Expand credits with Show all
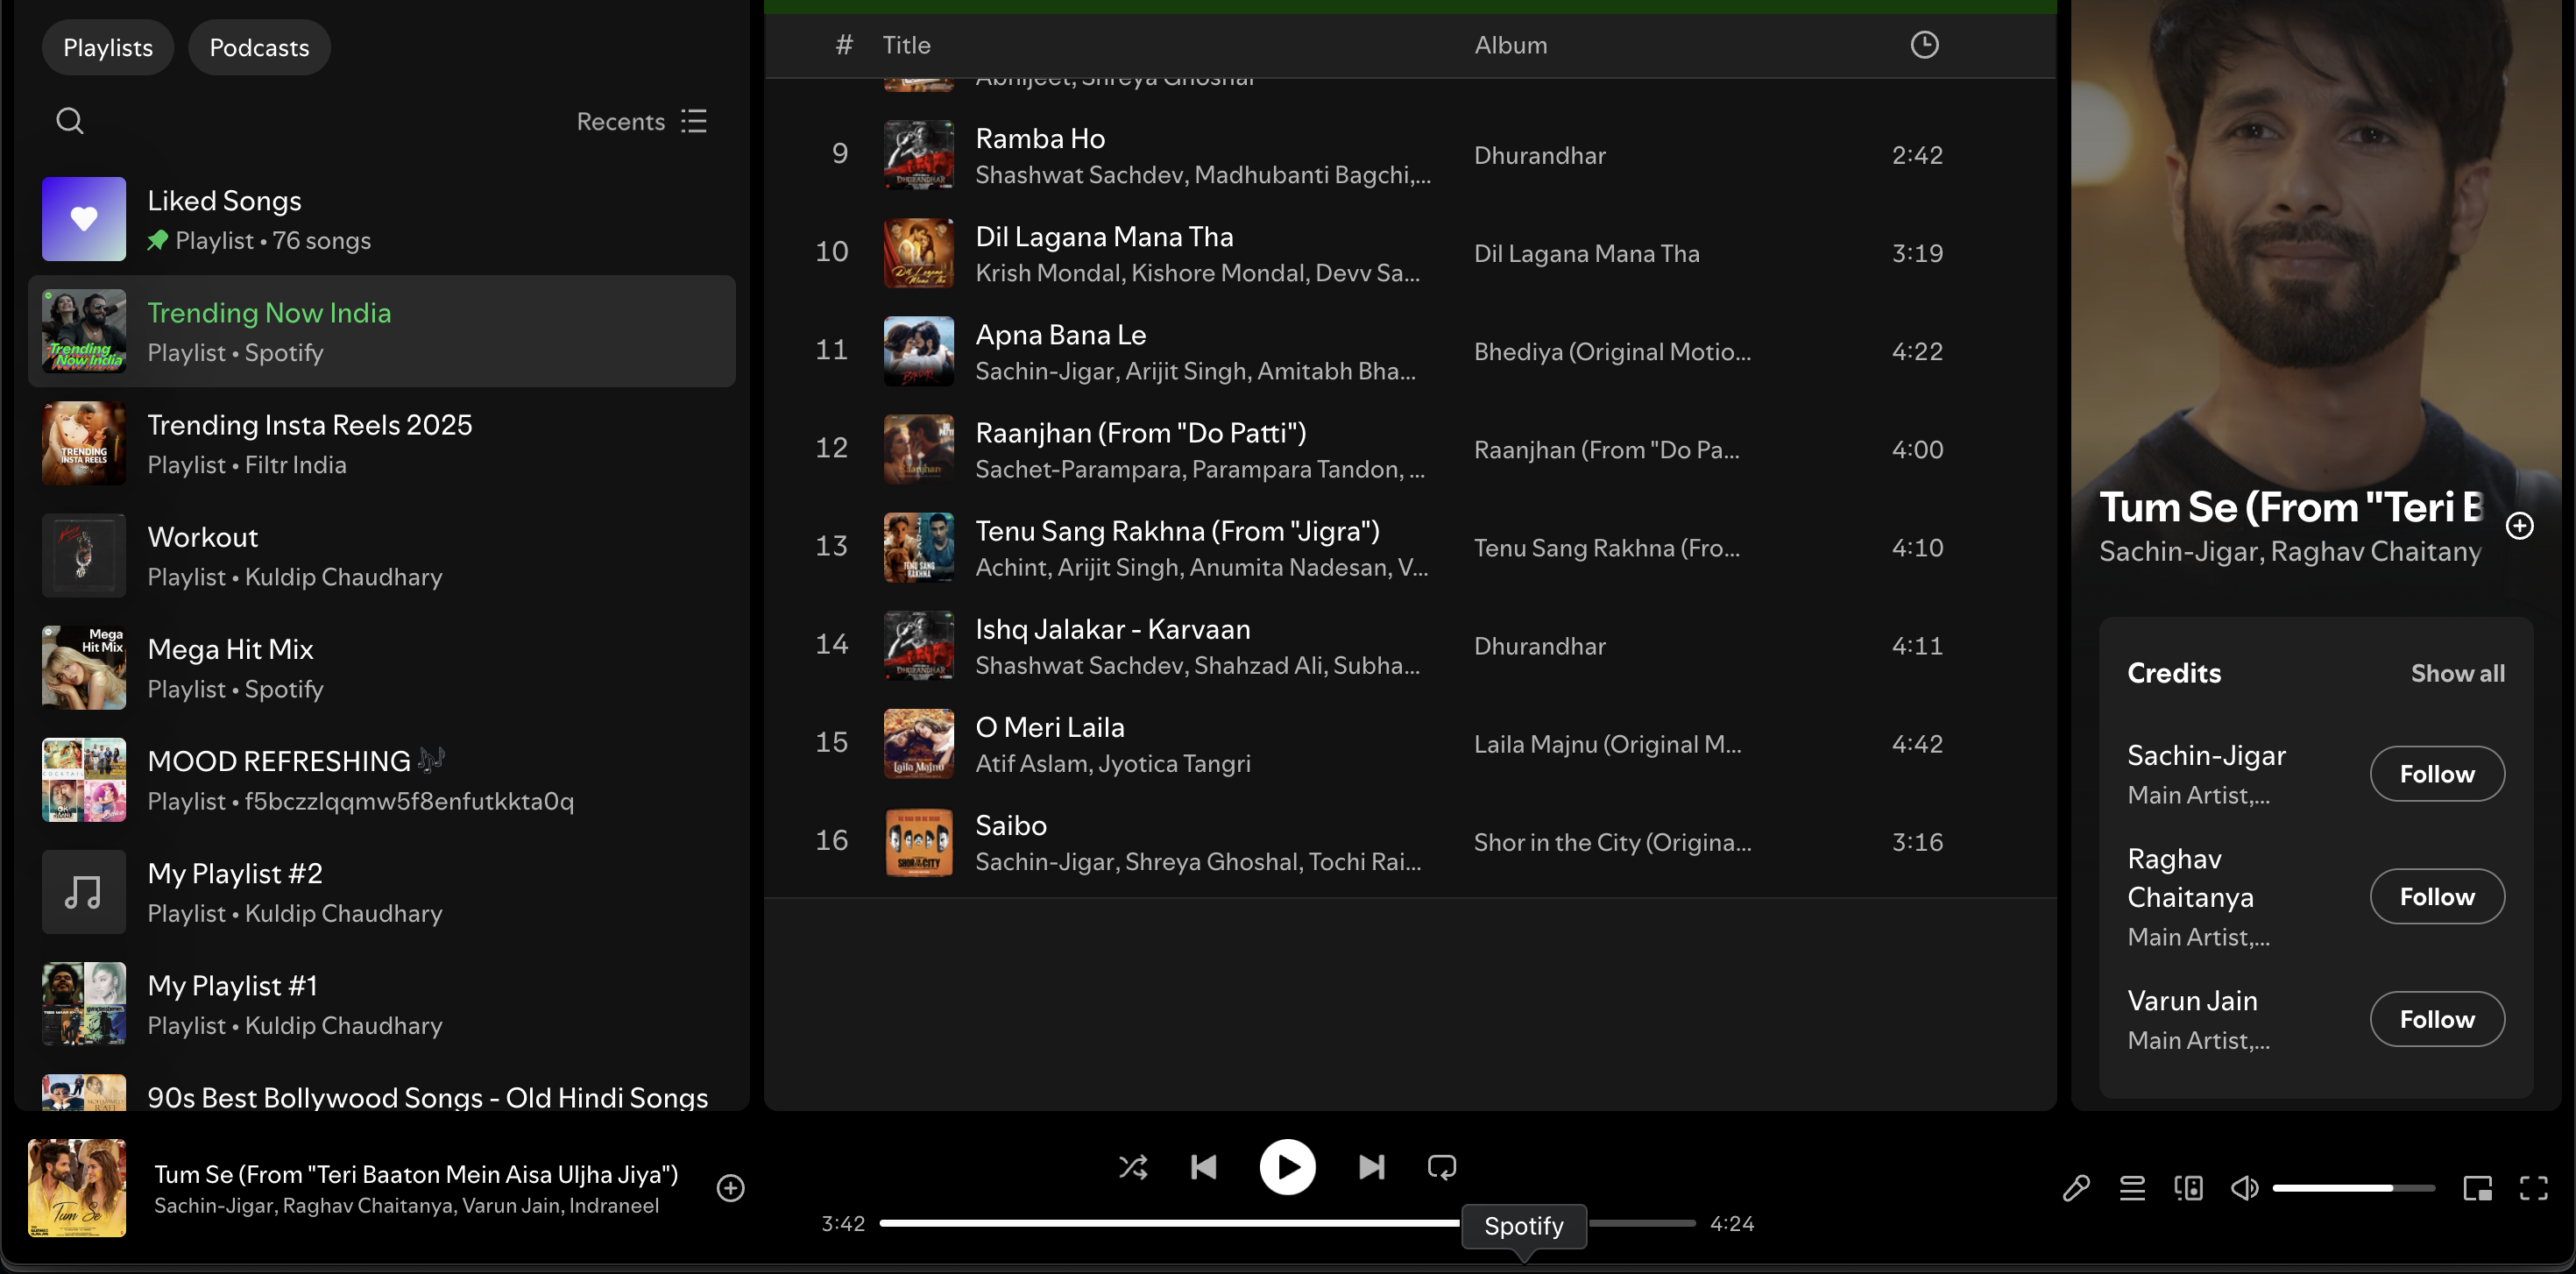2576x1274 pixels. [2457, 673]
